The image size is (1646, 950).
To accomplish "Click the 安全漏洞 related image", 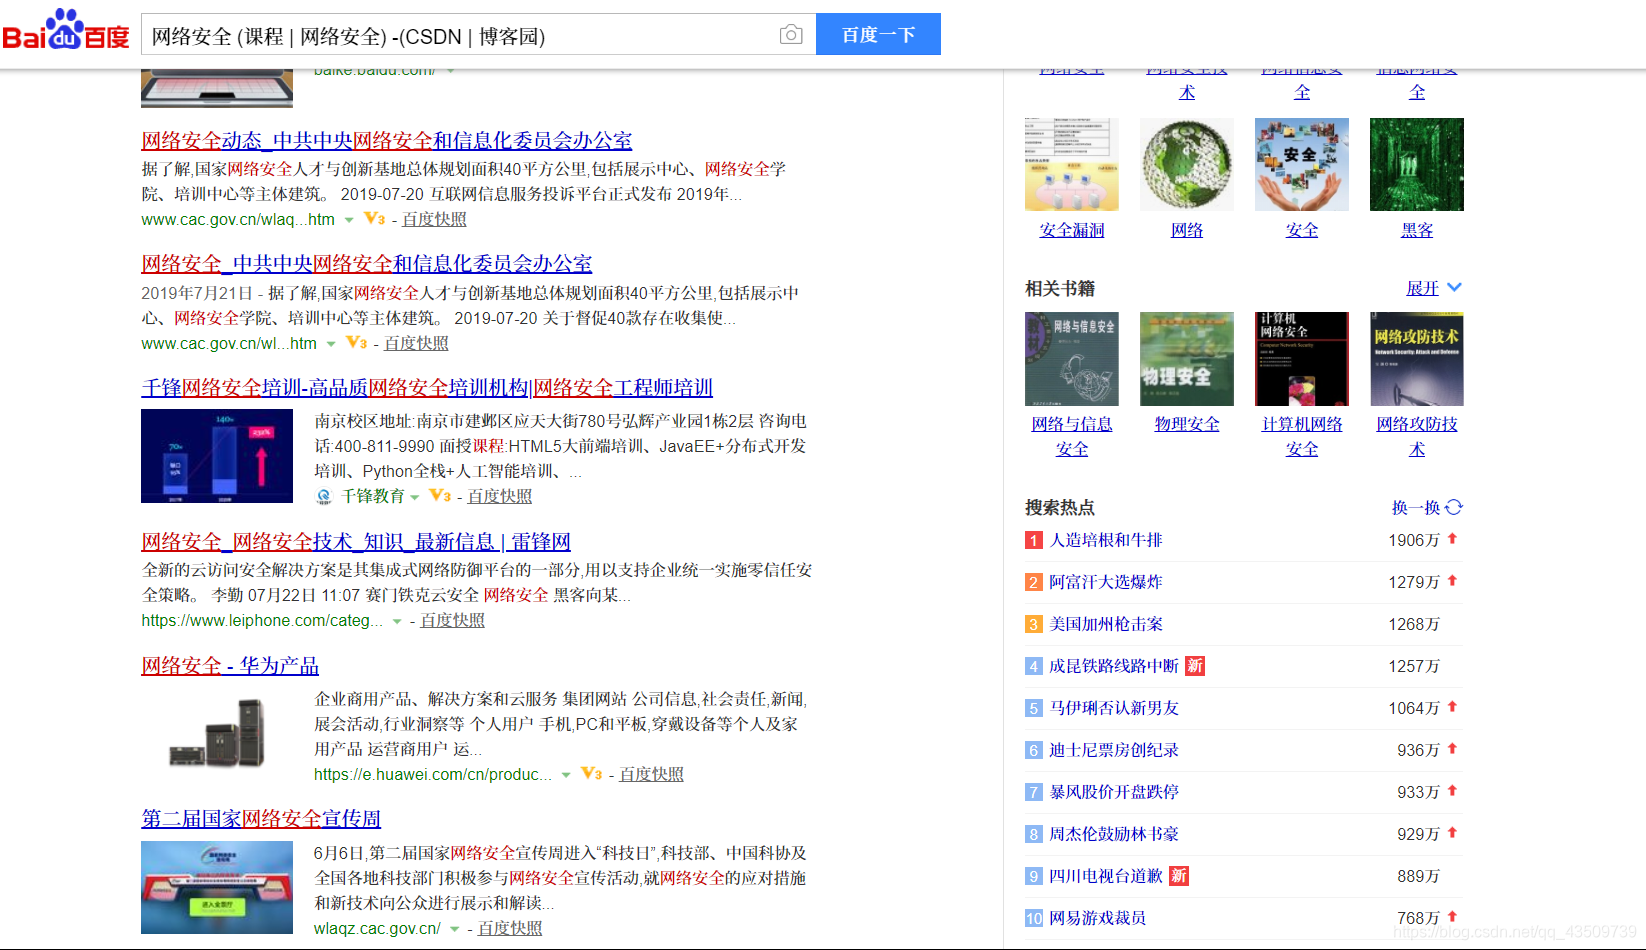I will coord(1072,164).
